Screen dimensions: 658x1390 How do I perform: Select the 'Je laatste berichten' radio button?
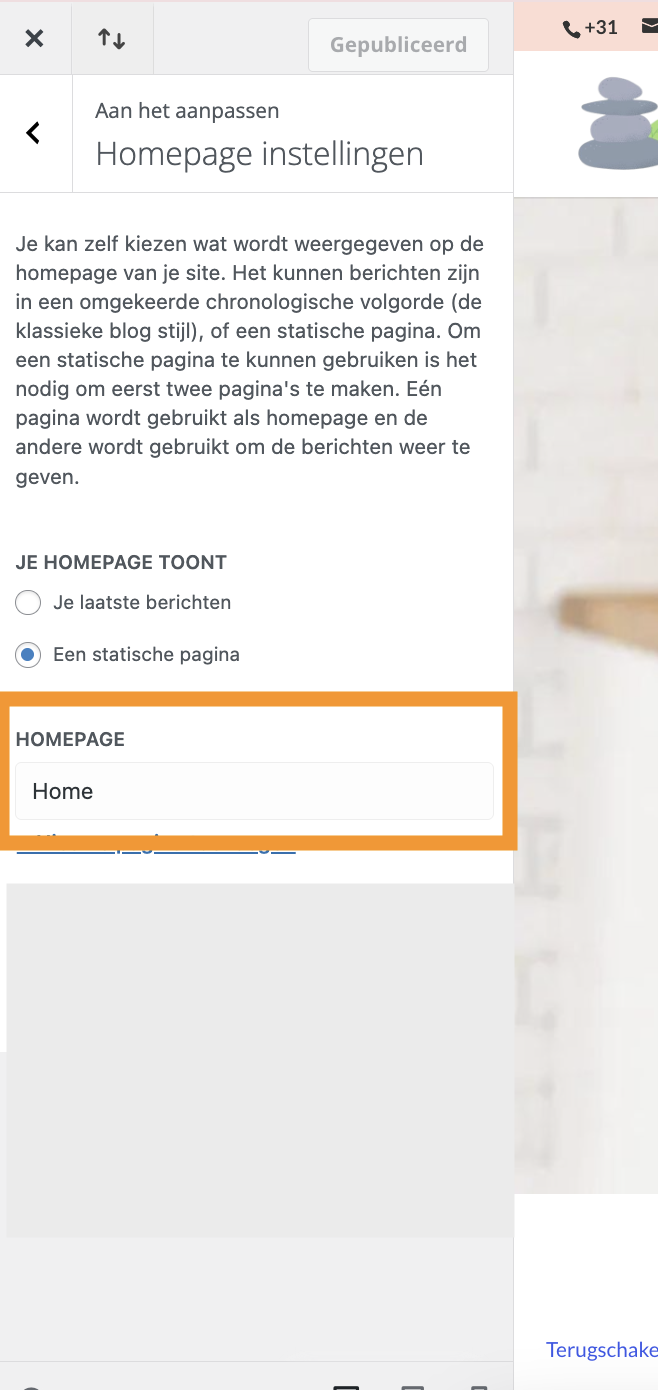(x=28, y=603)
